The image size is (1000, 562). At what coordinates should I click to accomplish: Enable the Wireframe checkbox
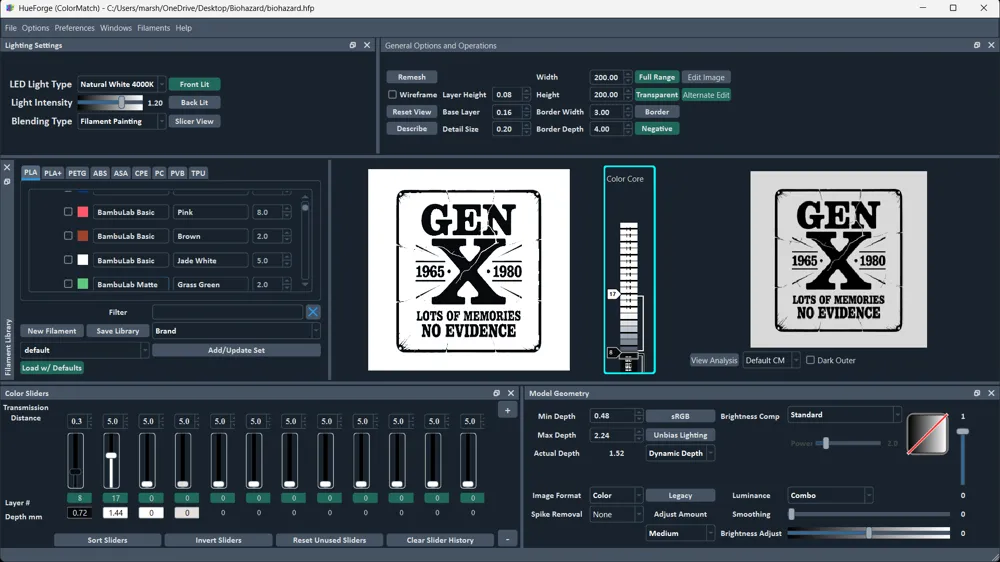[x=392, y=94]
